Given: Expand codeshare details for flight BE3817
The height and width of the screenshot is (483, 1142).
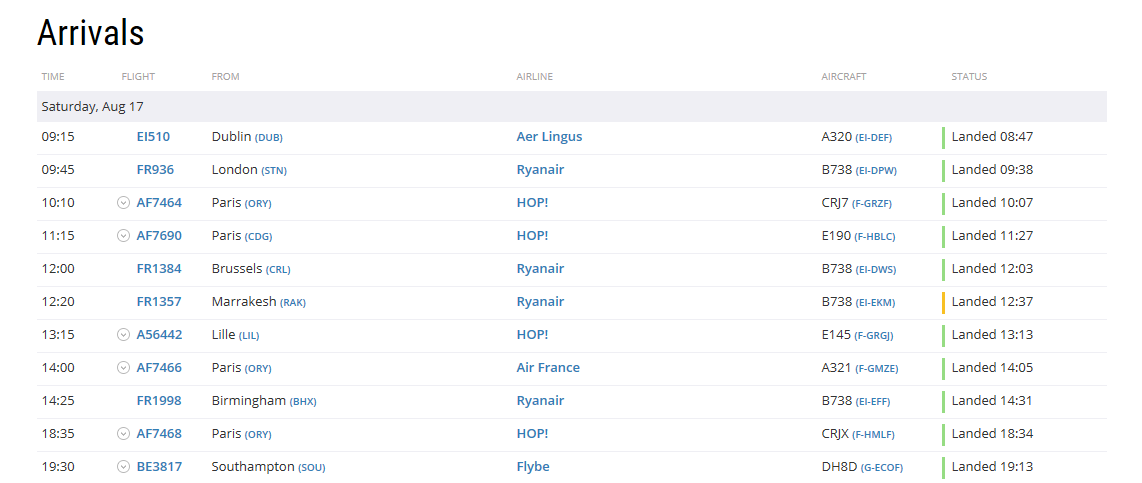Looking at the screenshot, I should [x=124, y=466].
